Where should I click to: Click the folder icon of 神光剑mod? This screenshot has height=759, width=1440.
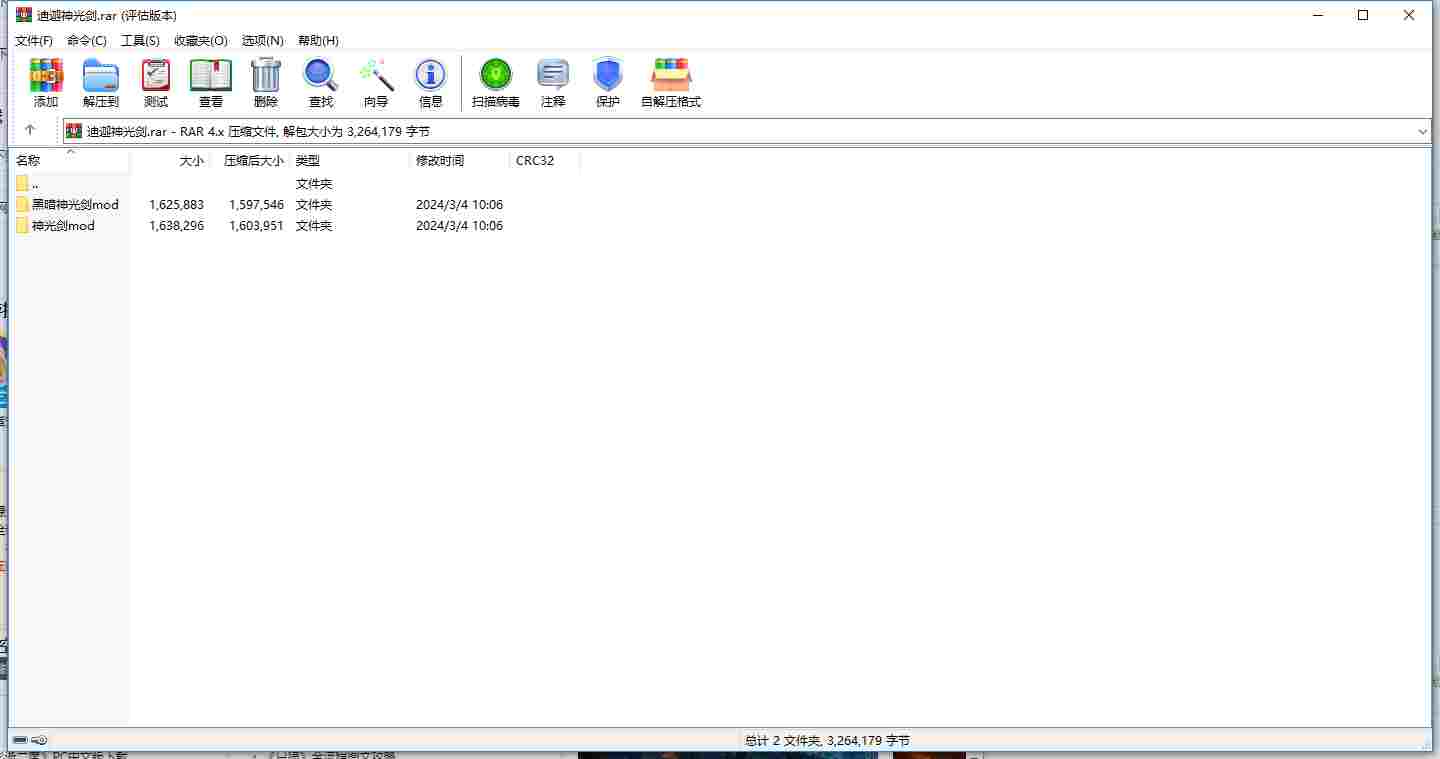click(x=23, y=225)
